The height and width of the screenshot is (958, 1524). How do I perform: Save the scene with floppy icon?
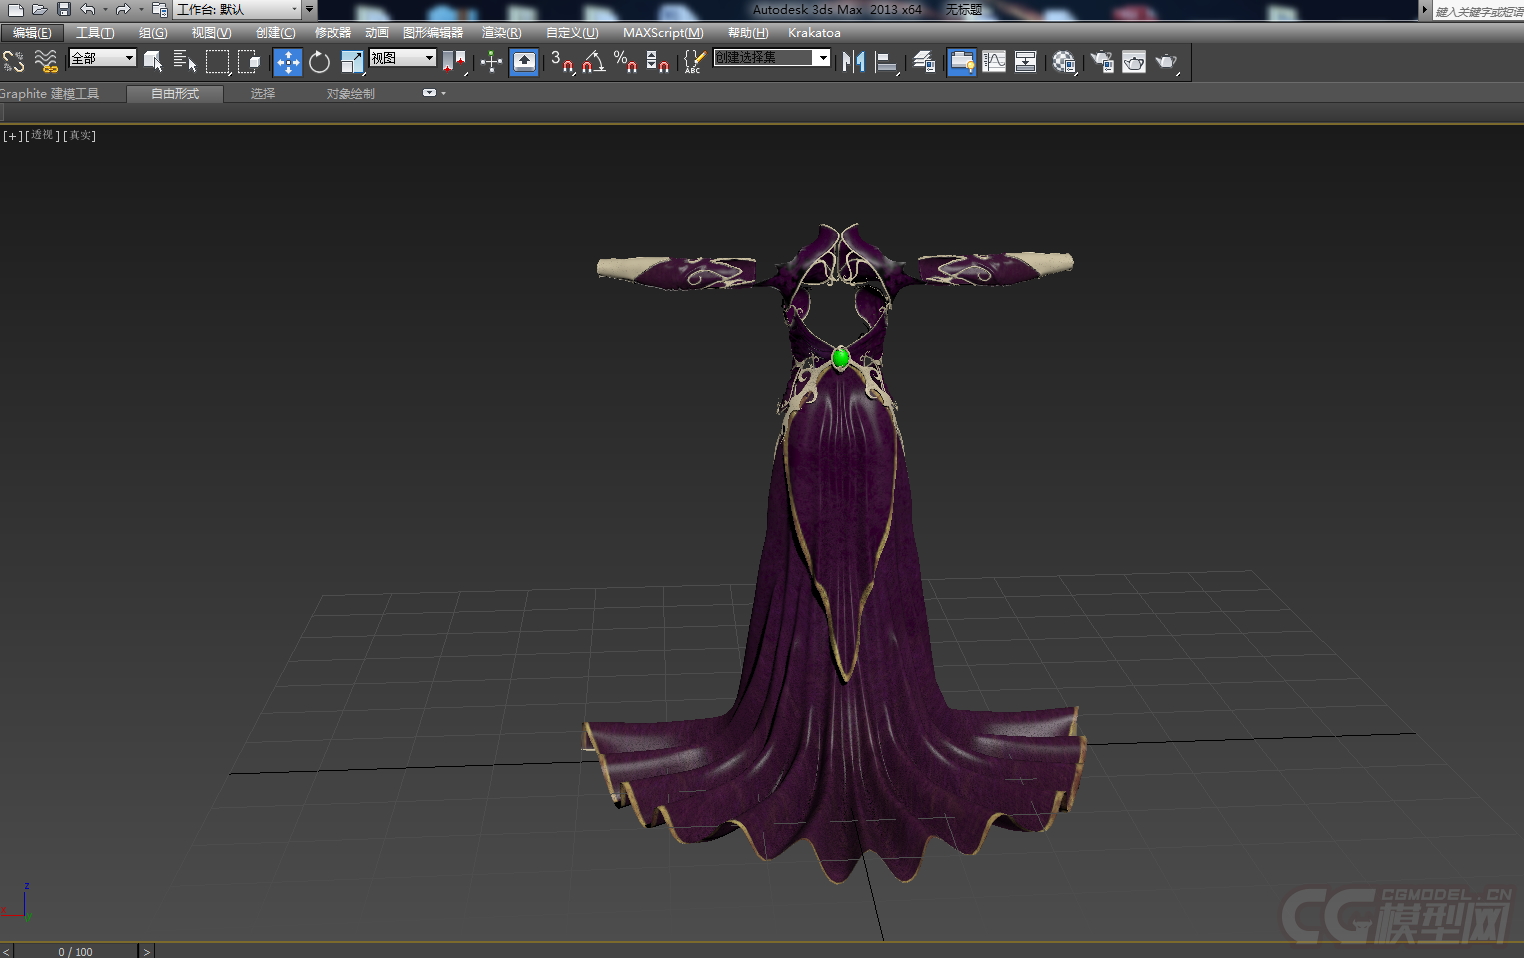[x=63, y=9]
